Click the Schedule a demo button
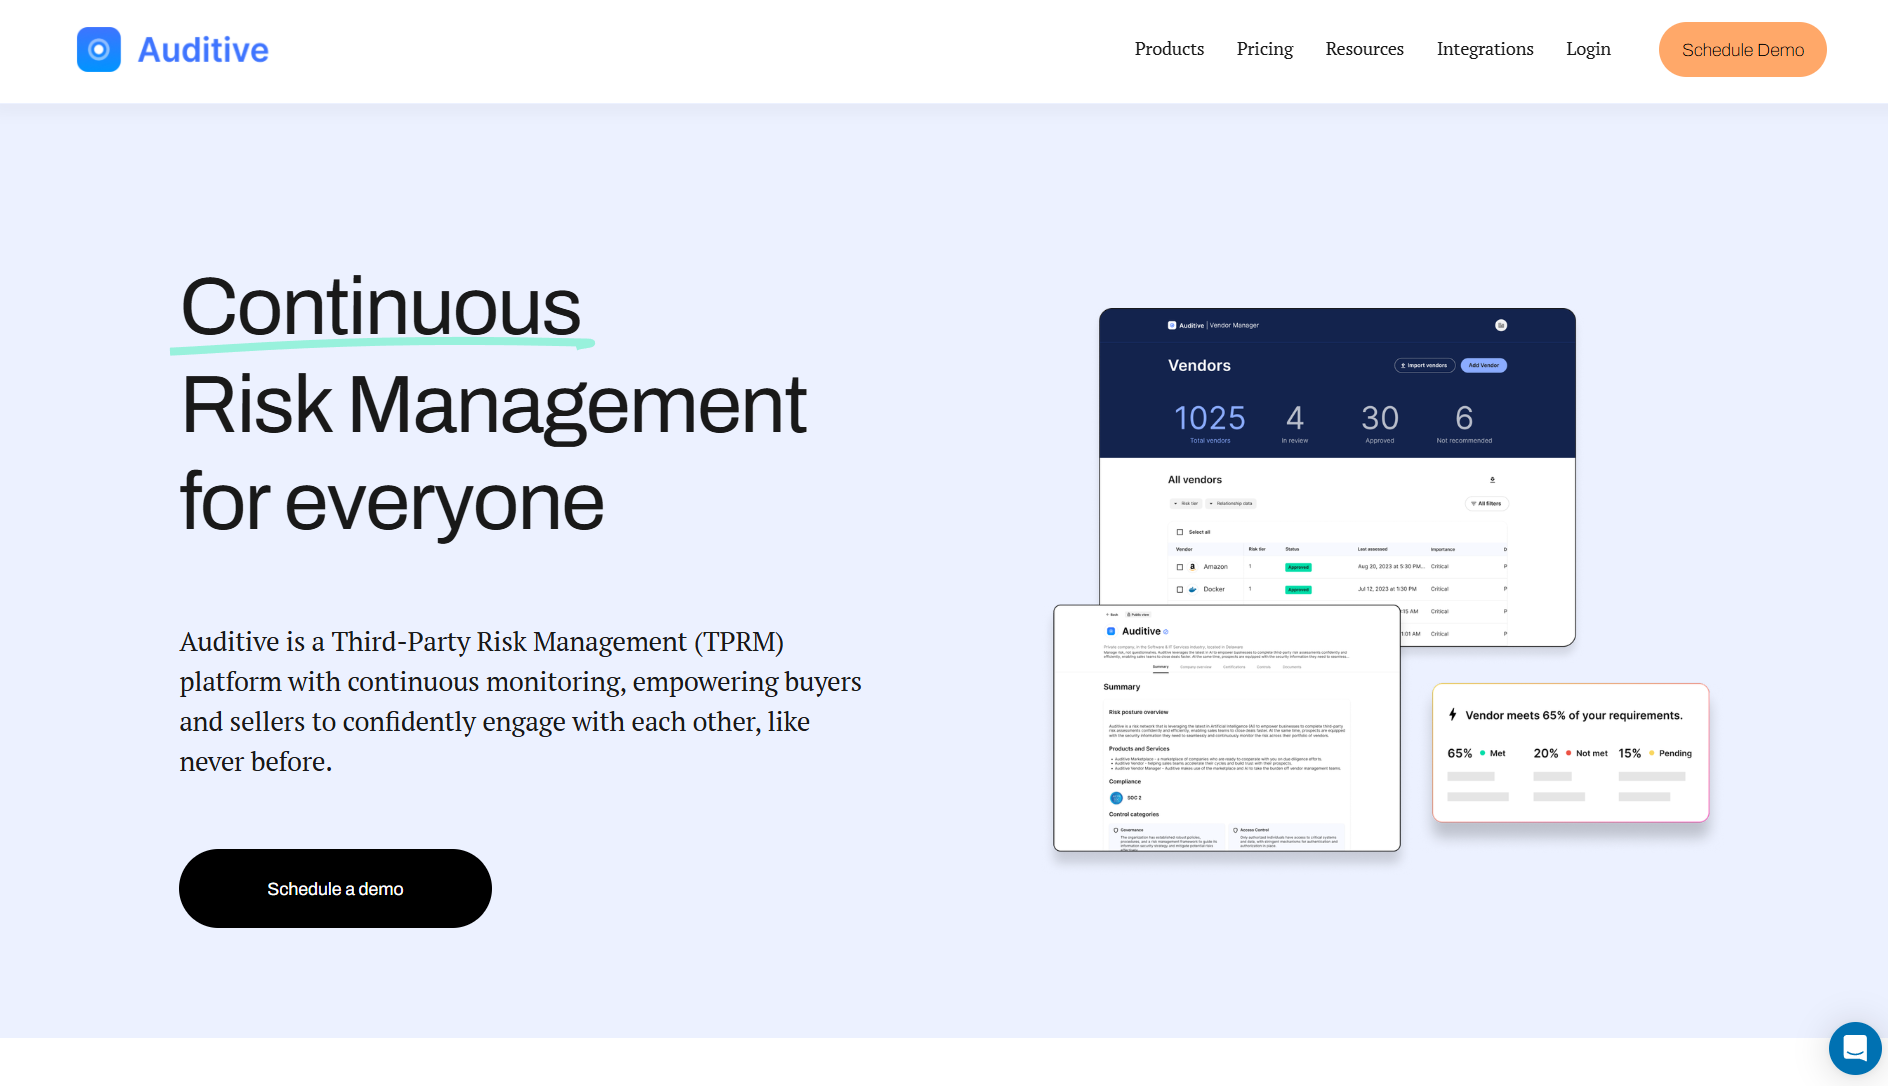 pyautogui.click(x=335, y=888)
